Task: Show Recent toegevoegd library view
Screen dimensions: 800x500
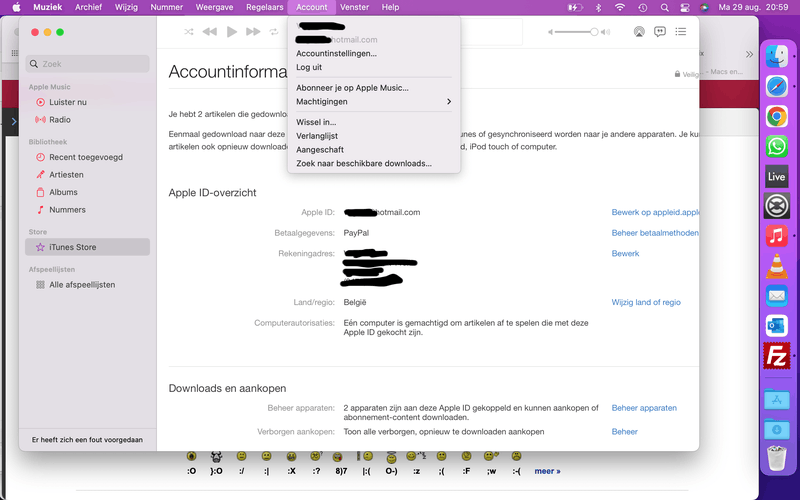Action: pos(87,157)
